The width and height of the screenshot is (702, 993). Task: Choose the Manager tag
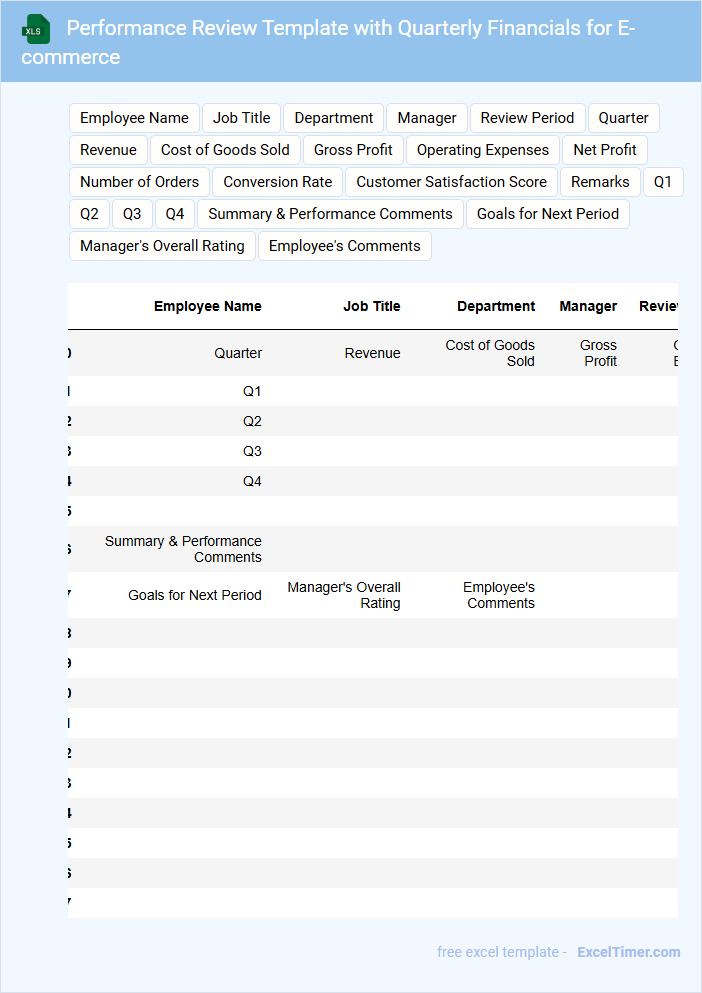tap(426, 118)
